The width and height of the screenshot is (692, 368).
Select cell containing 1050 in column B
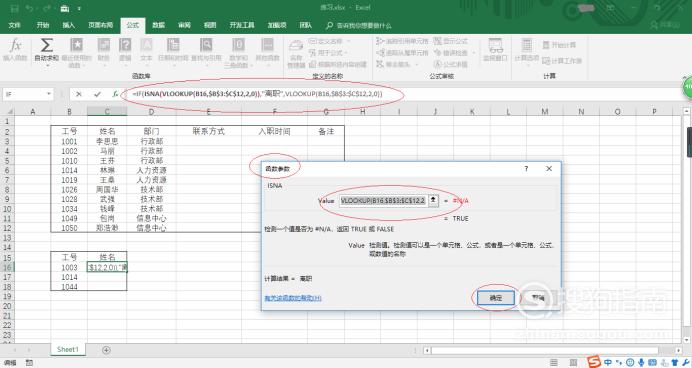(69, 228)
